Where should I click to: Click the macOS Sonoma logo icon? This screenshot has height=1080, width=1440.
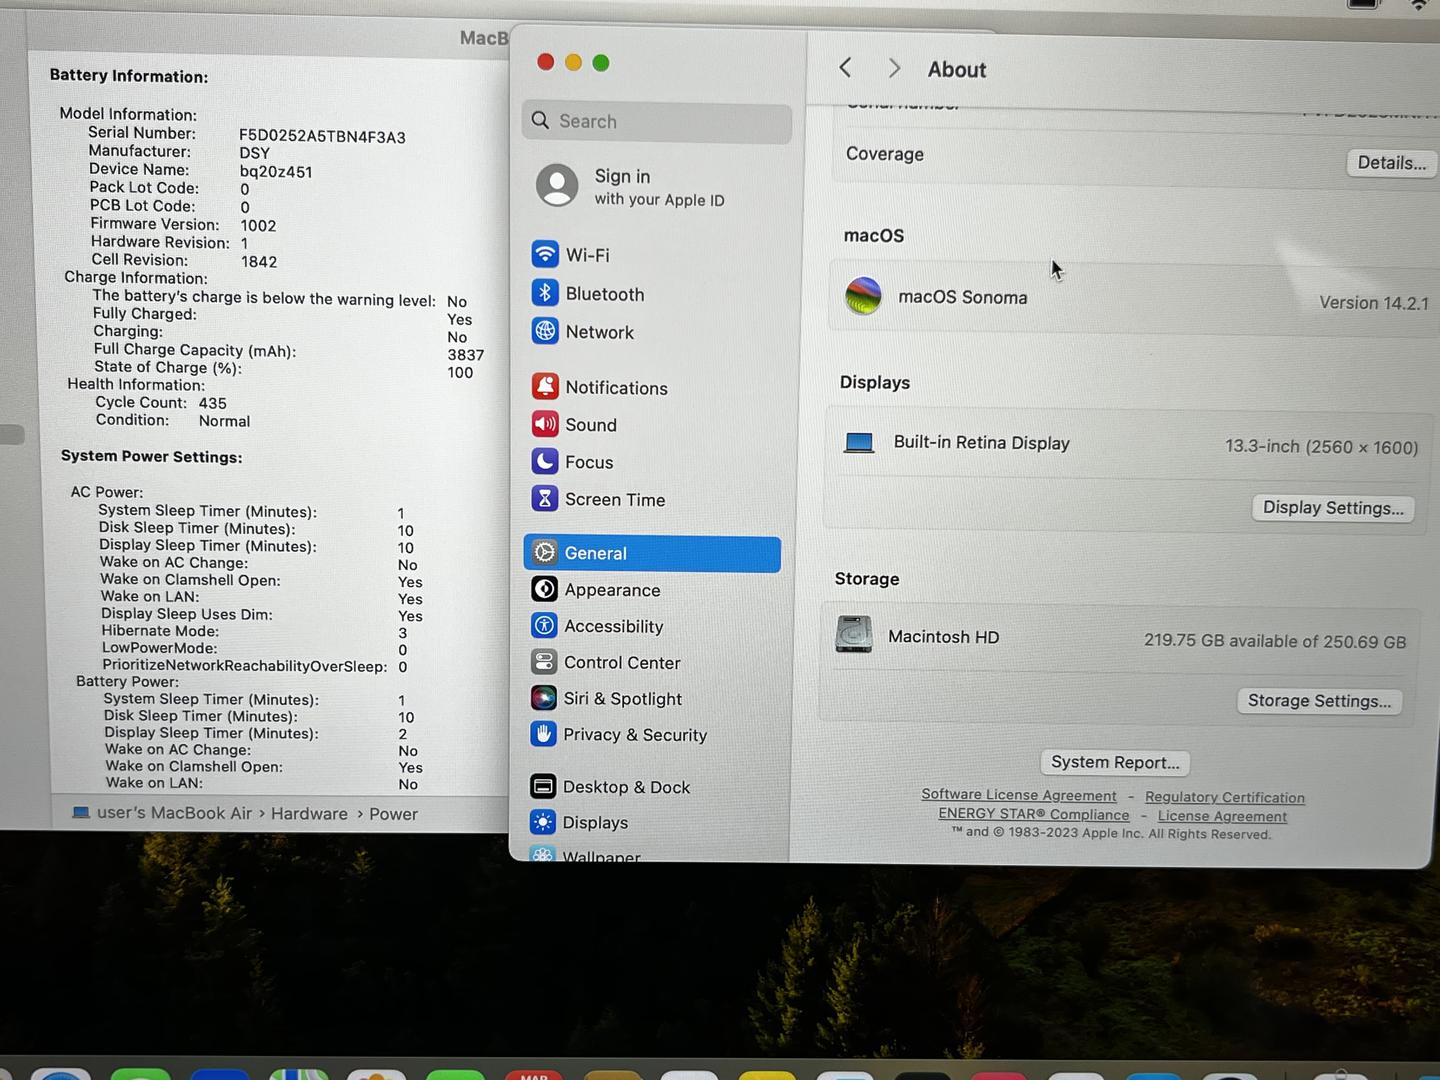pyautogui.click(x=863, y=296)
